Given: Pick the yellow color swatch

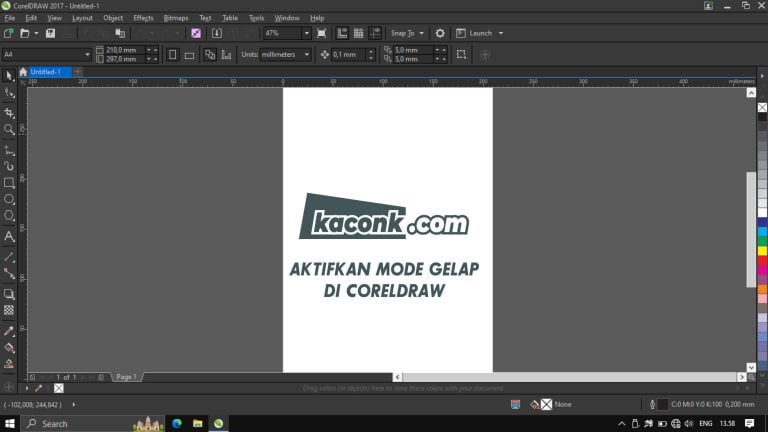Looking at the screenshot, I should [762, 250].
